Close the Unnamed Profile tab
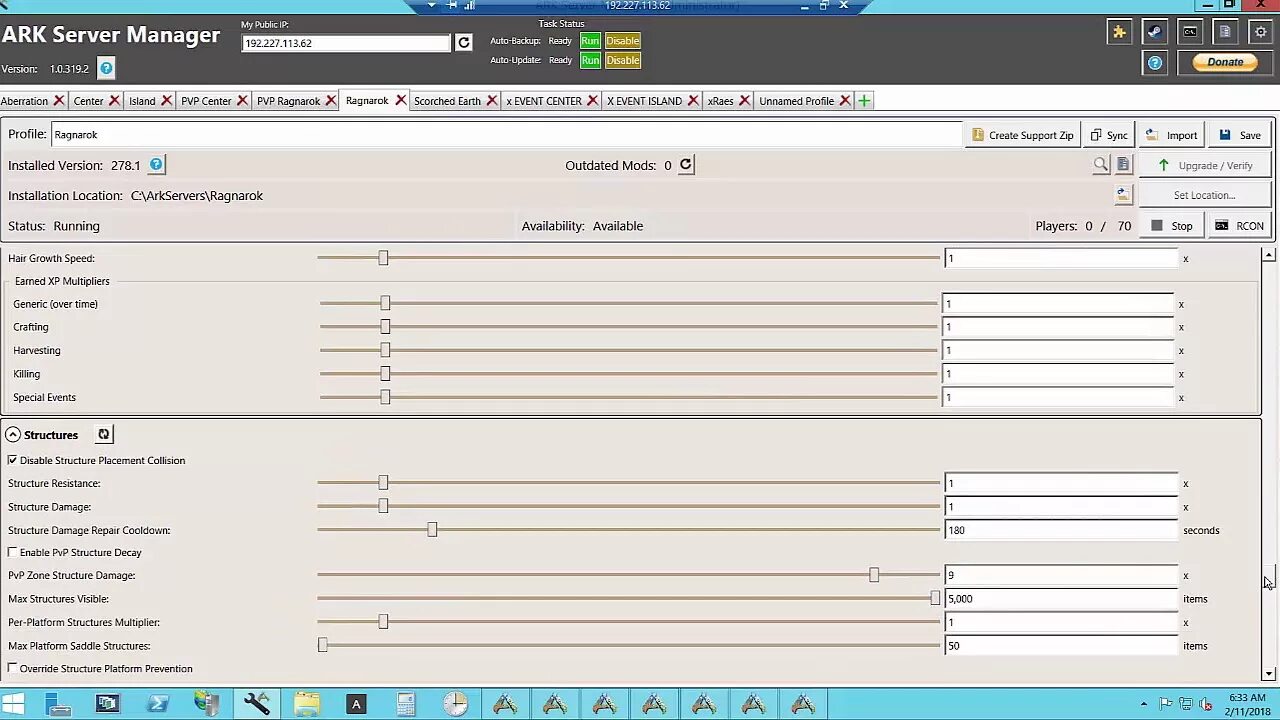This screenshot has width=1280, height=720. [845, 101]
